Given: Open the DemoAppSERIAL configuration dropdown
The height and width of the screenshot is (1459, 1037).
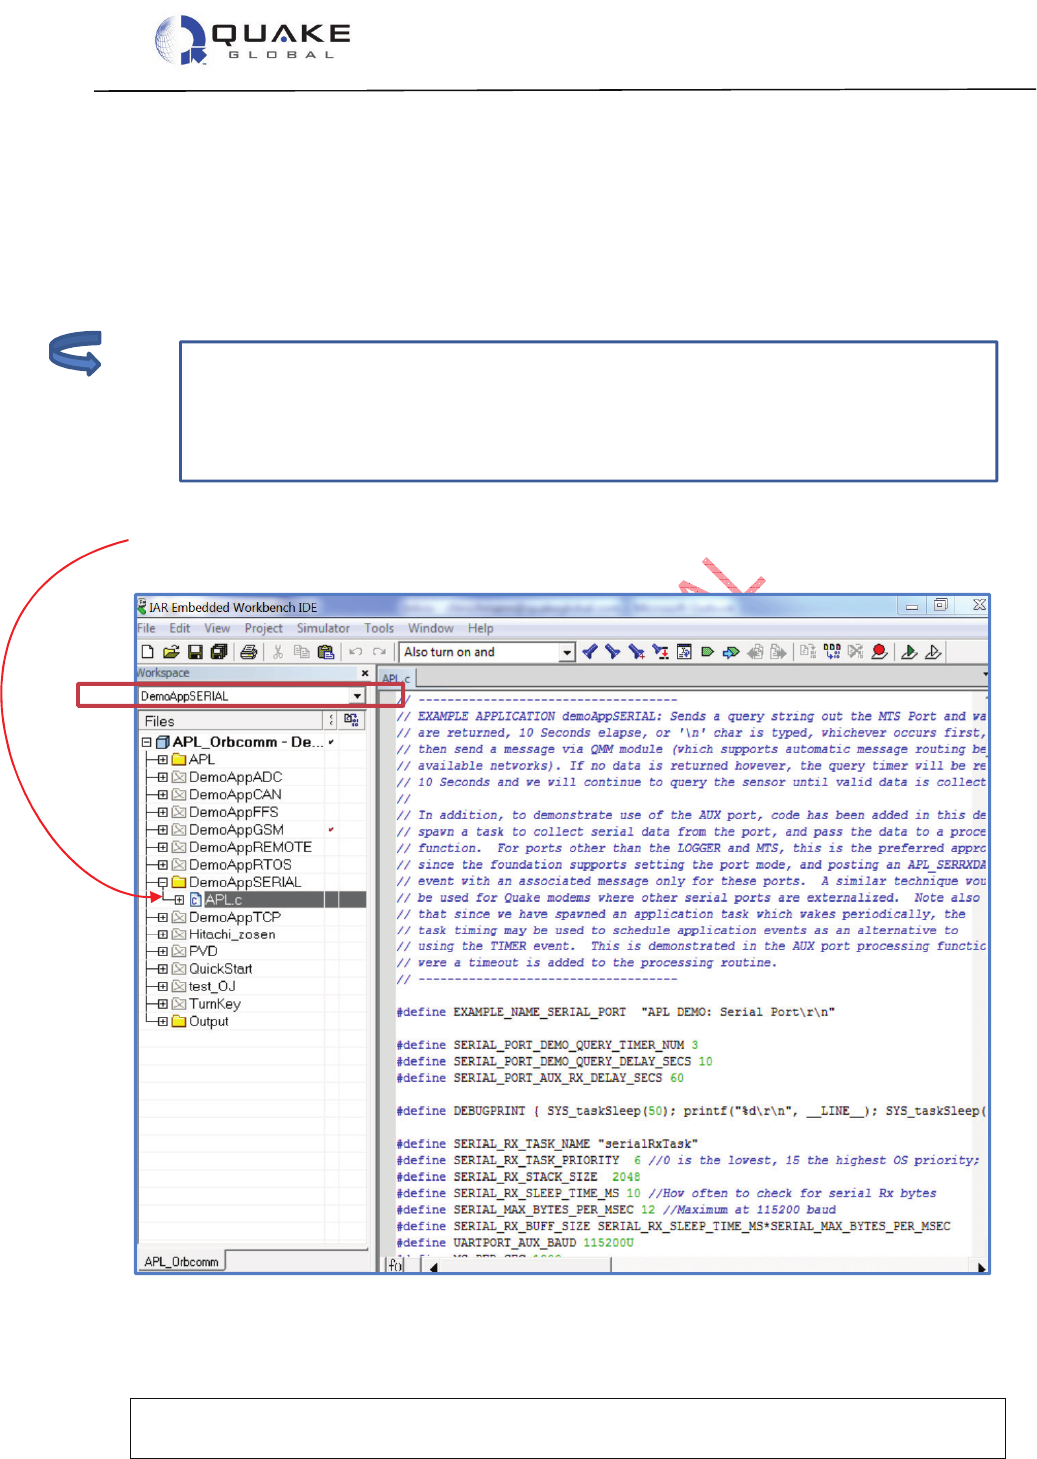Looking at the screenshot, I should point(357,696).
